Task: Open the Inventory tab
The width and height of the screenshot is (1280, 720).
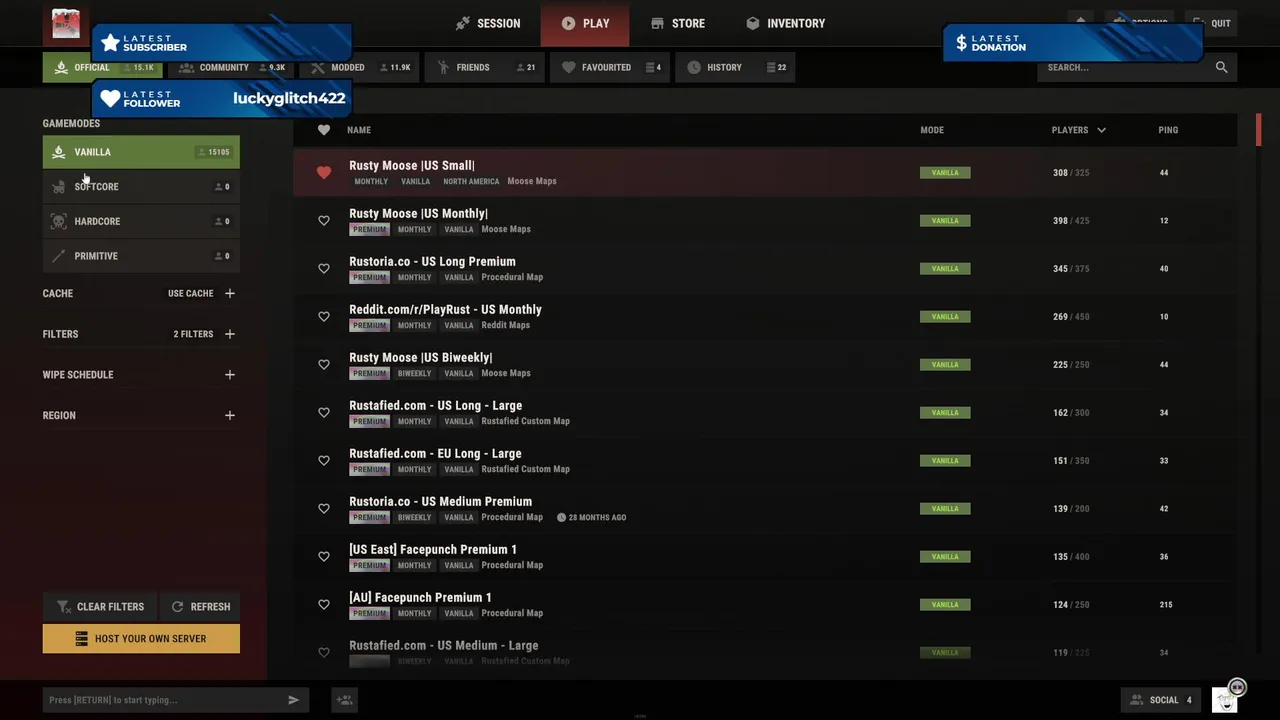Action: click(x=786, y=23)
